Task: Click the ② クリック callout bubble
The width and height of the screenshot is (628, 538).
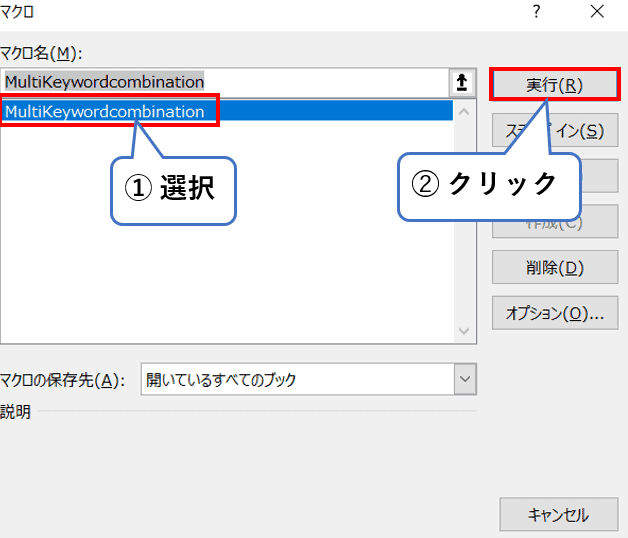Action: point(488,184)
